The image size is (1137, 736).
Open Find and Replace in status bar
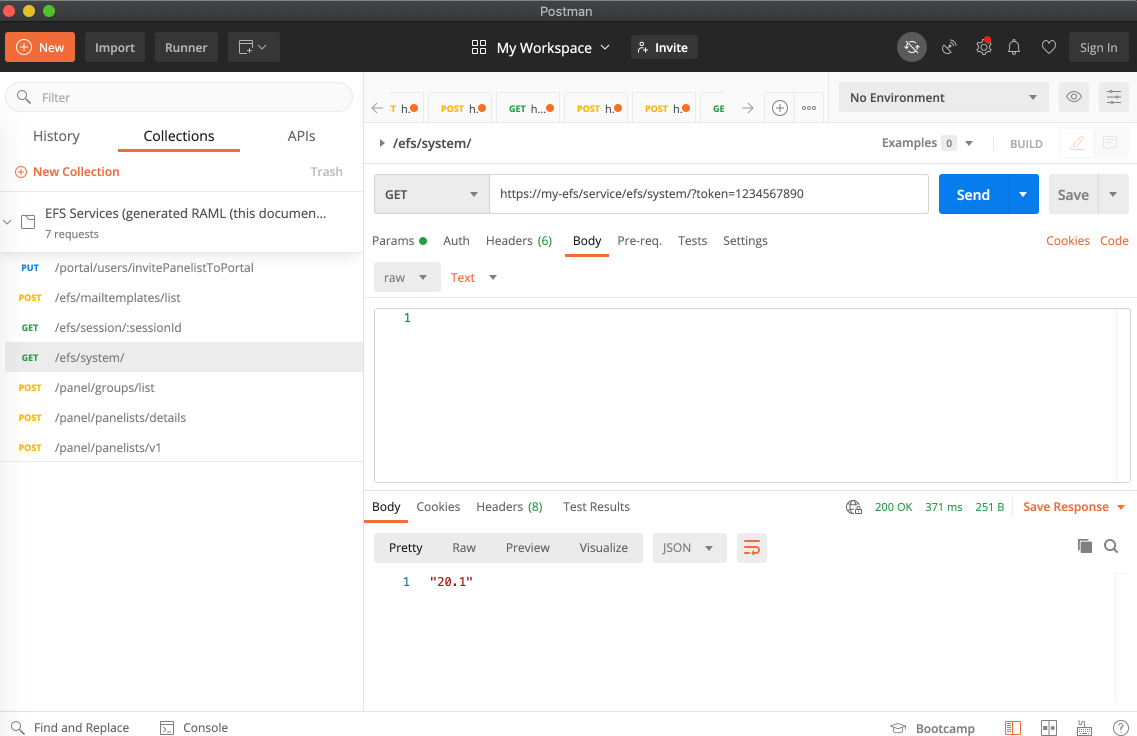(x=70, y=727)
